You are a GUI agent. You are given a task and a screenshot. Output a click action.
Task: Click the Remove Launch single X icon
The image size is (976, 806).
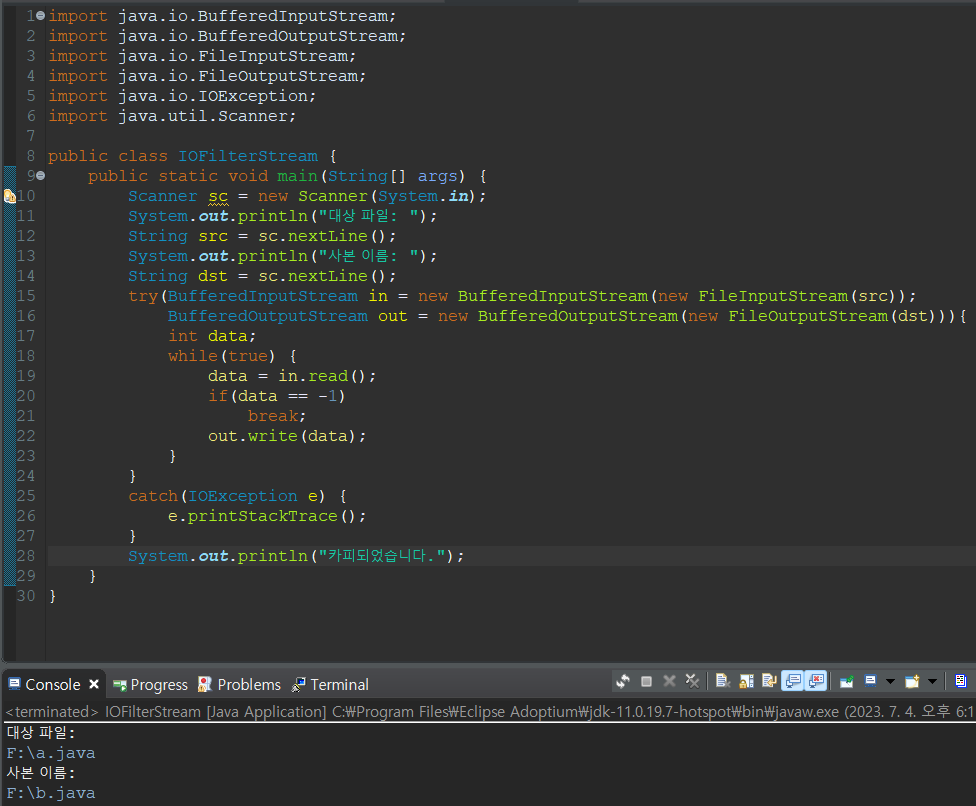tap(669, 682)
